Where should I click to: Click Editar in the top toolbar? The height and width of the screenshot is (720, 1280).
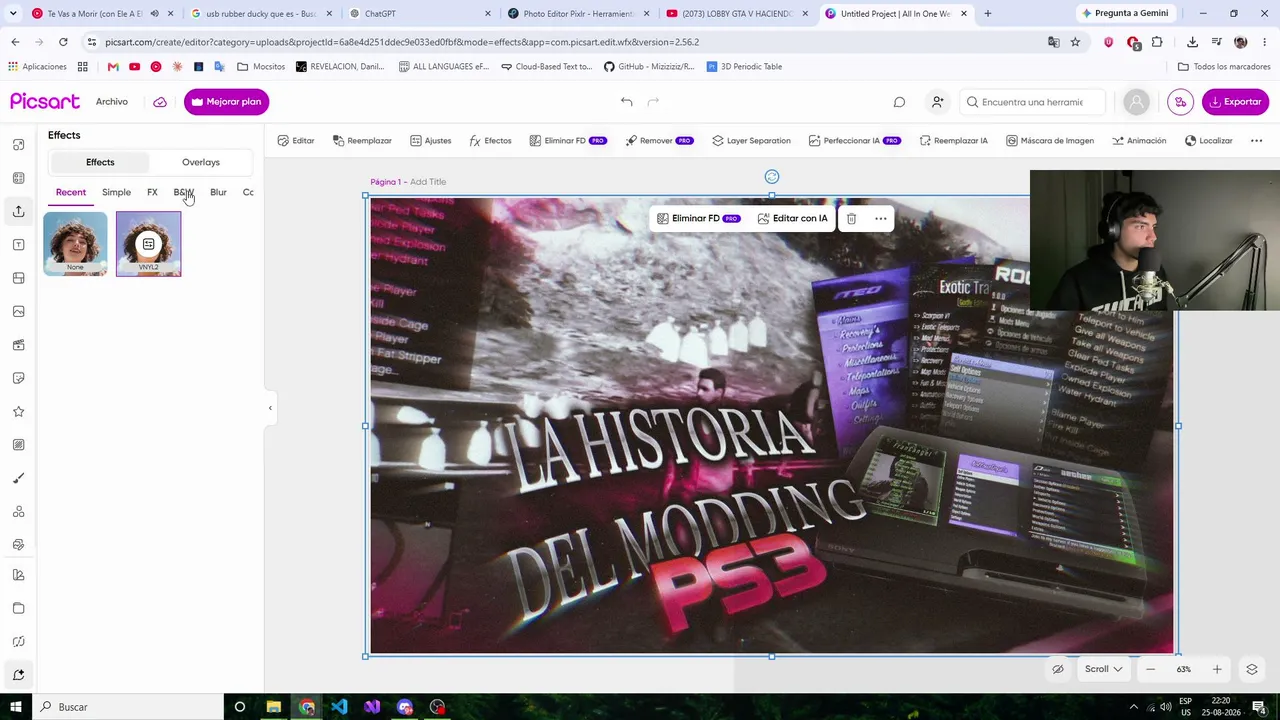[x=296, y=141]
